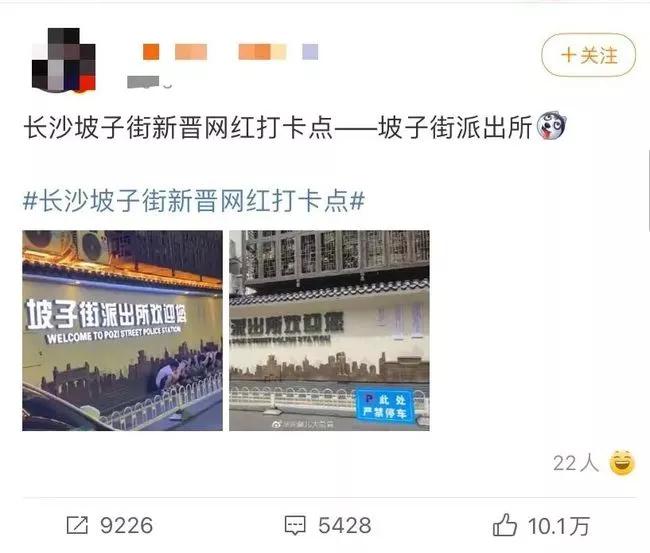The height and width of the screenshot is (553, 650).
Task: Open the blurred orange username
Action: [214, 52]
